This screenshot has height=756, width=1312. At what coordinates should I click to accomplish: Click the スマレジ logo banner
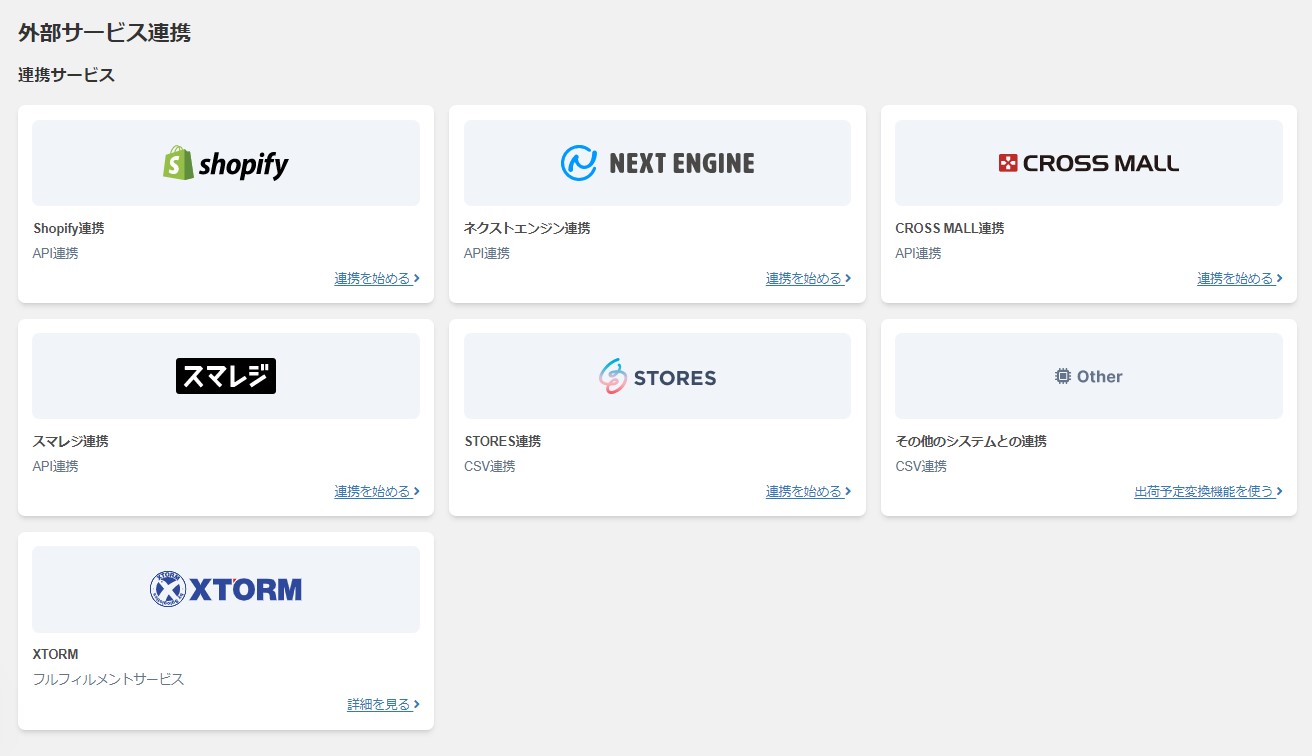click(x=226, y=376)
